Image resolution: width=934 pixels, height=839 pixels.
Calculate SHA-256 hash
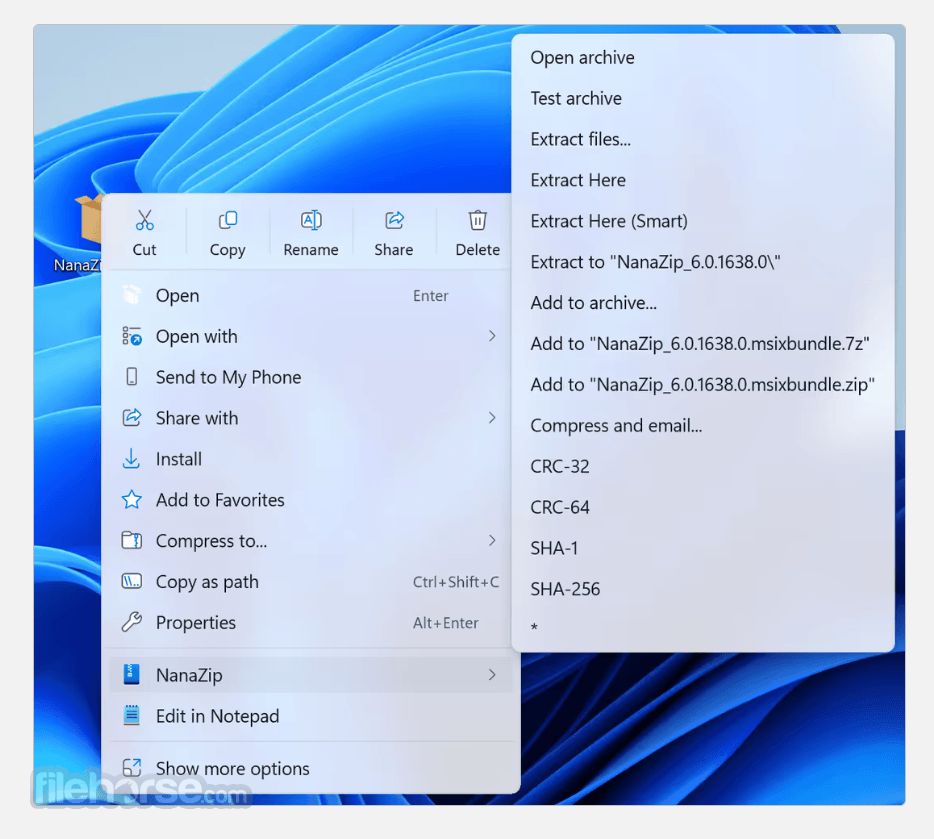703,589
